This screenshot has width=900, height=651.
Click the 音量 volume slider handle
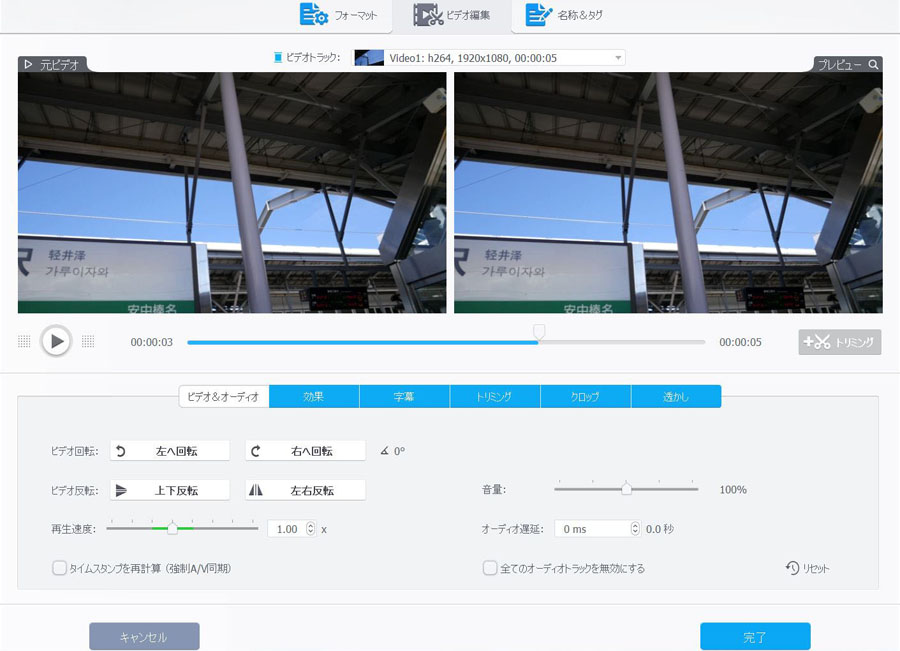point(626,489)
